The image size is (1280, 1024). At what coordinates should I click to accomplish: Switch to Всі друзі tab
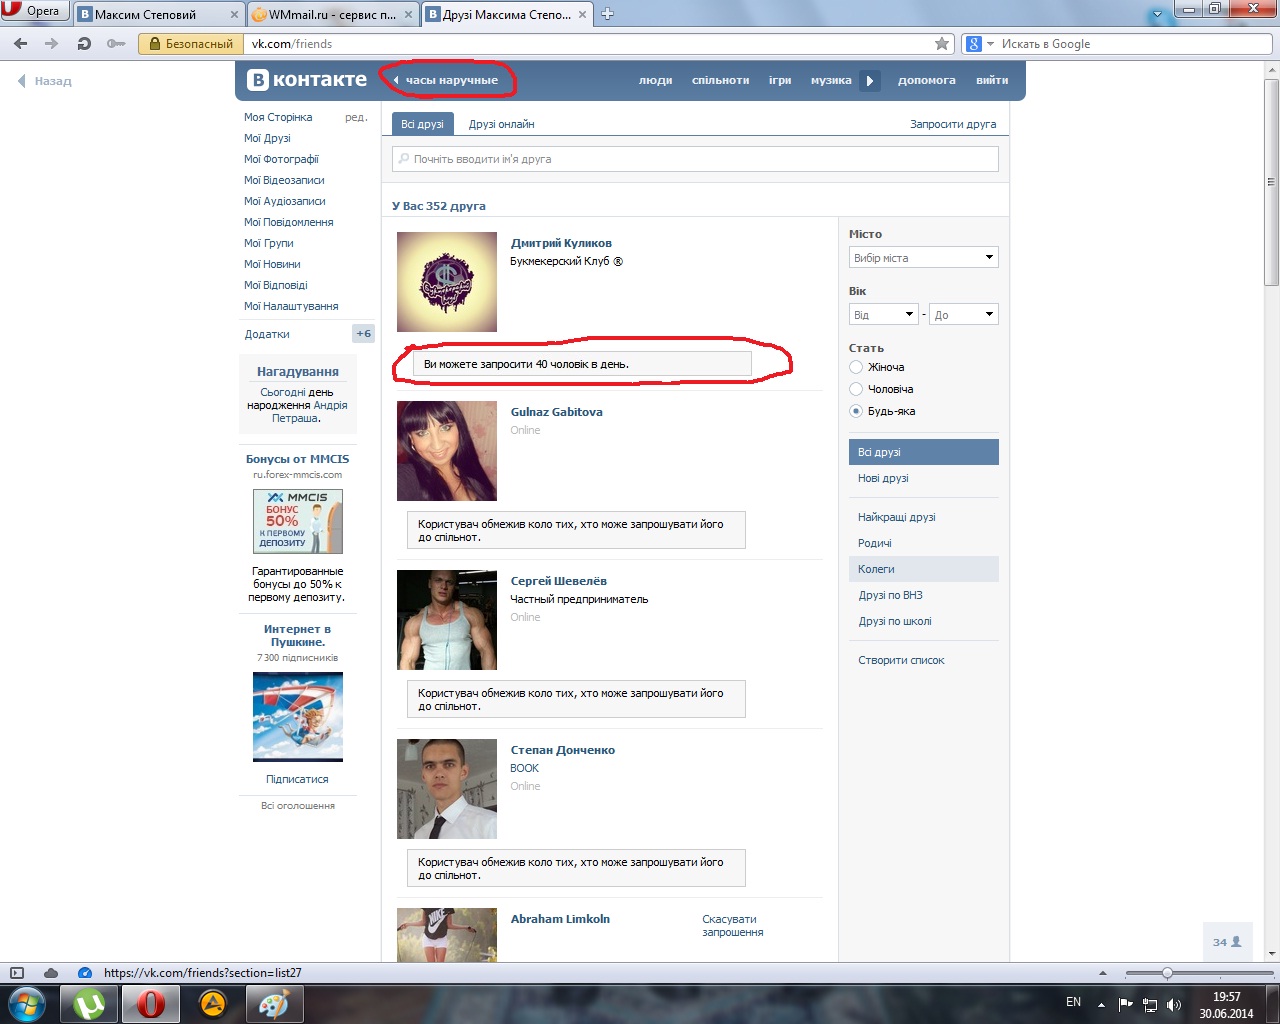(x=422, y=124)
